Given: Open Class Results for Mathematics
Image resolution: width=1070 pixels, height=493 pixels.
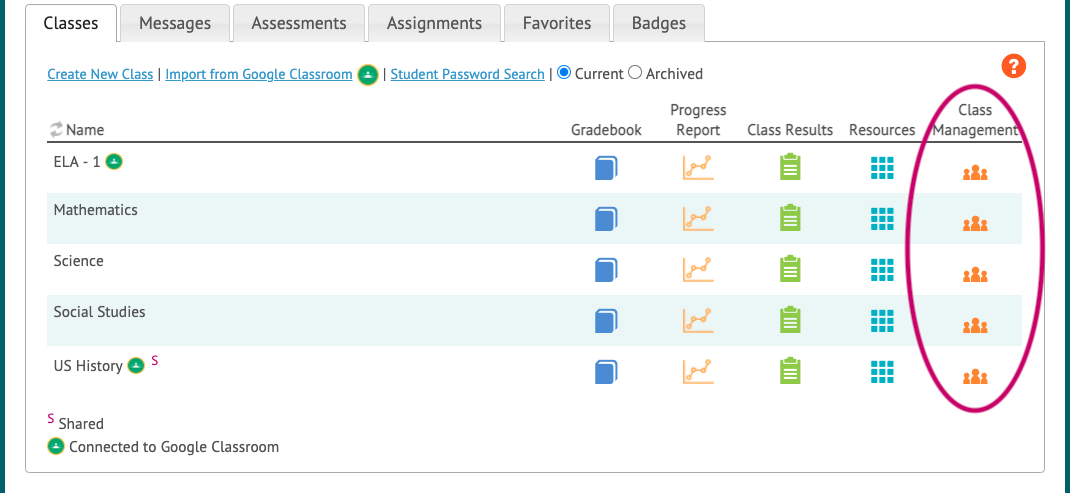Looking at the screenshot, I should point(790,218).
